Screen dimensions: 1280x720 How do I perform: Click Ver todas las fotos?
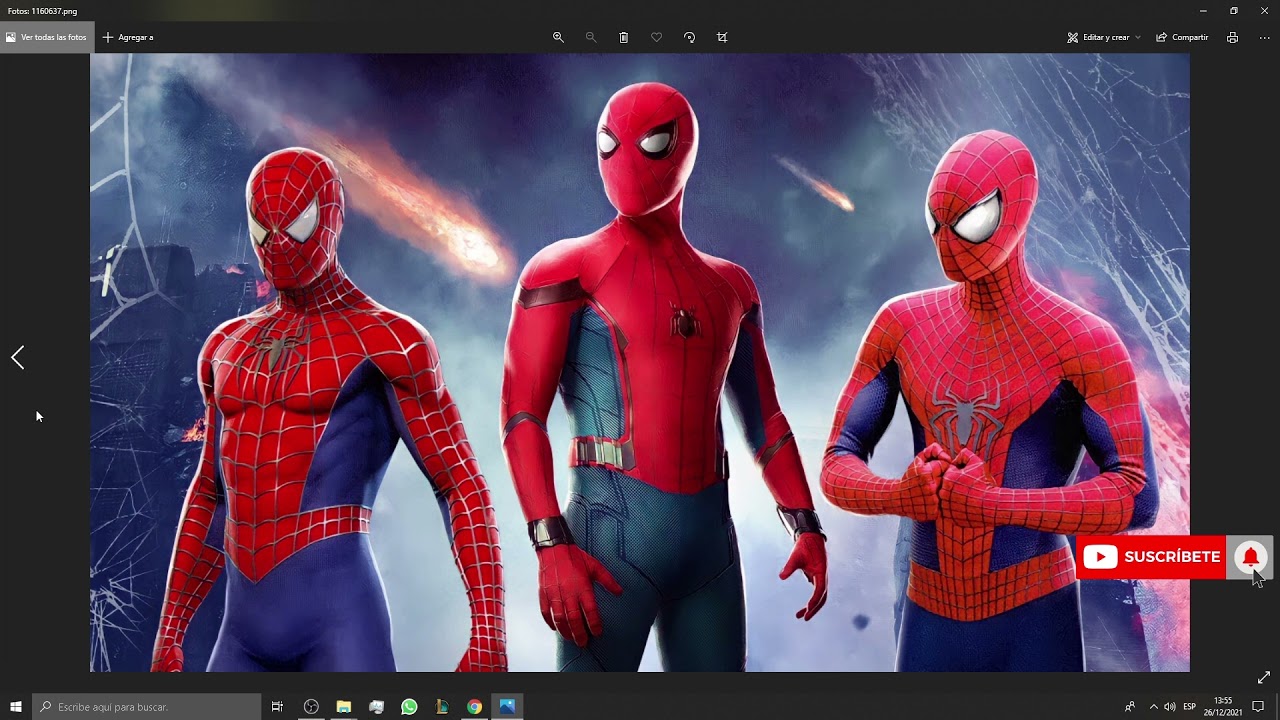46,37
